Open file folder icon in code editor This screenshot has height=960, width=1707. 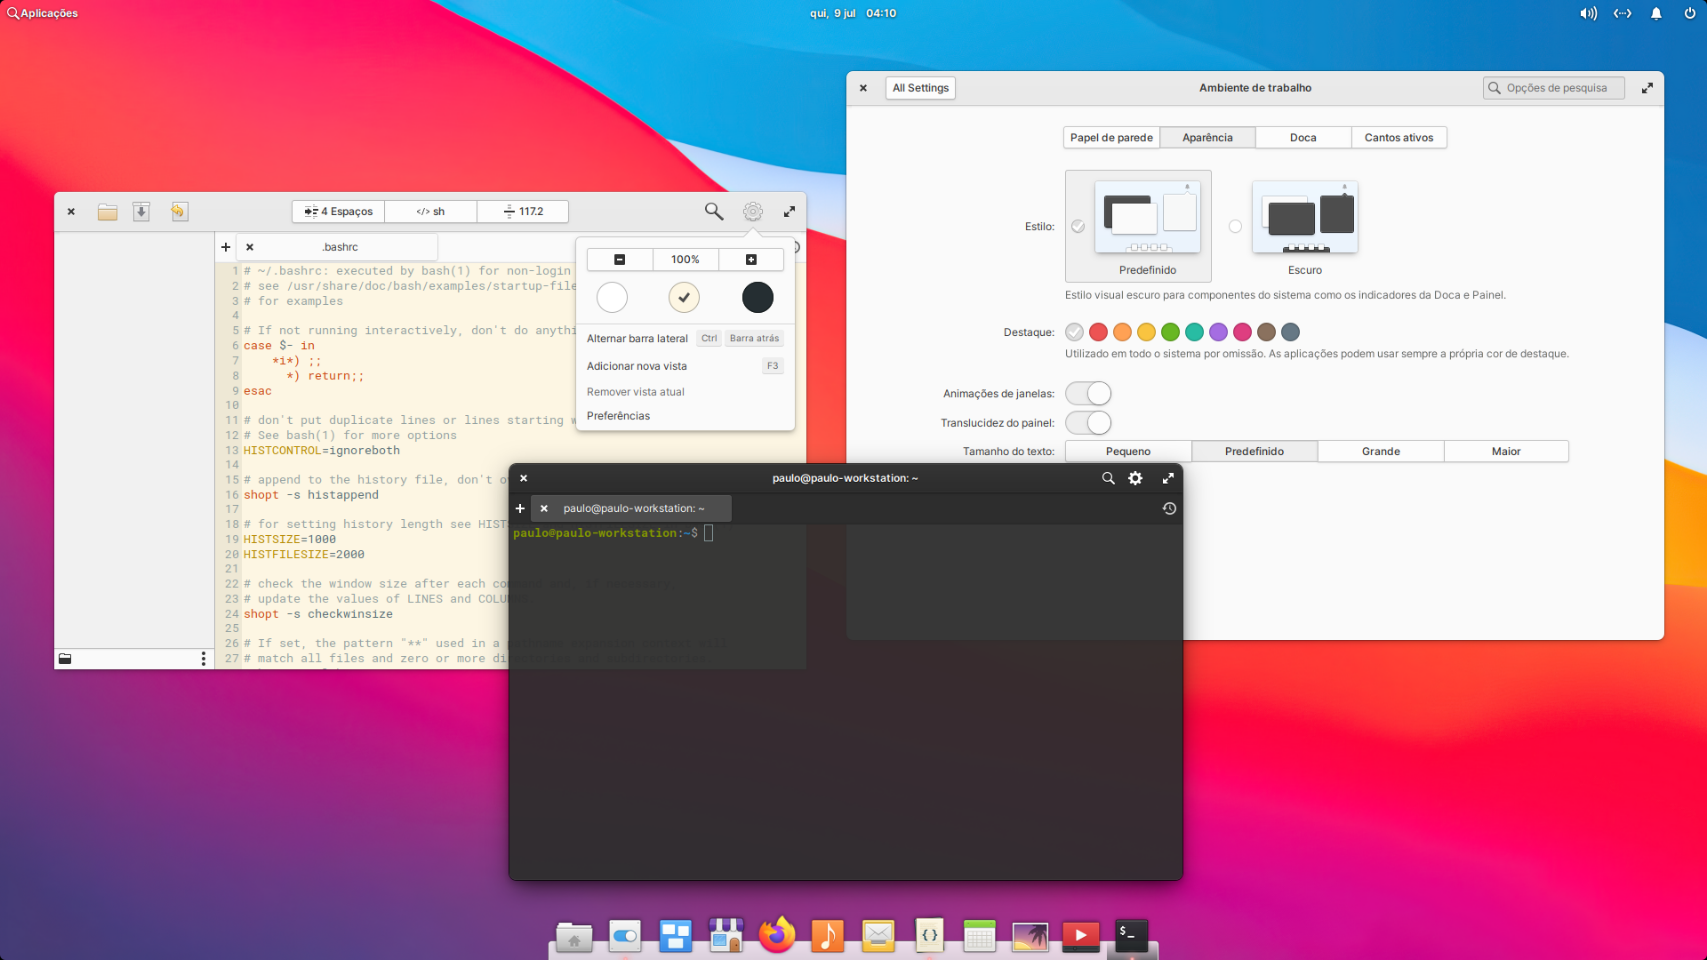tap(107, 212)
